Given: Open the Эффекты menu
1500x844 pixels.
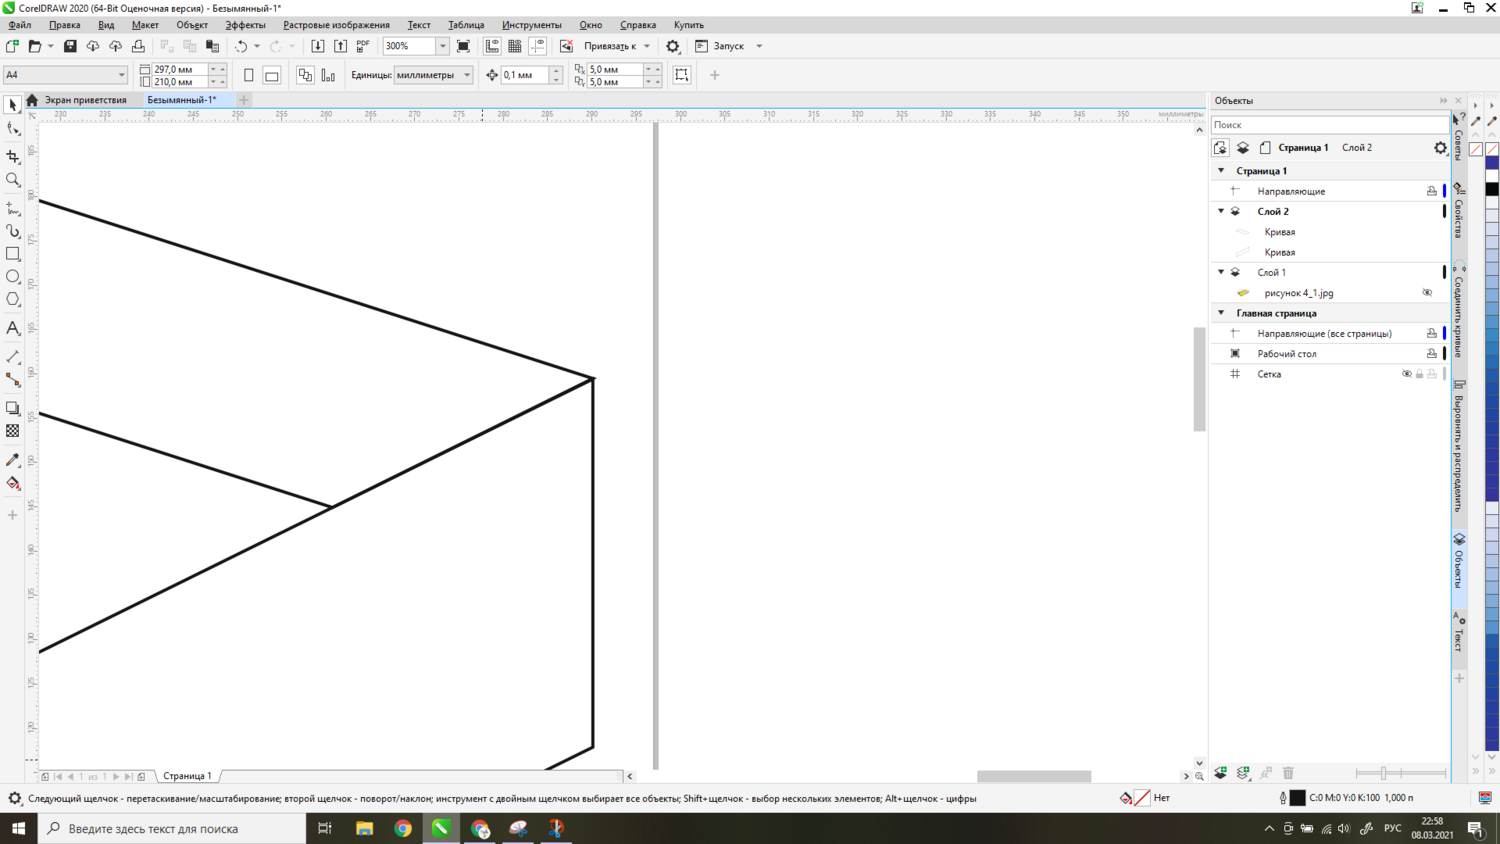Looking at the screenshot, I should coord(245,25).
